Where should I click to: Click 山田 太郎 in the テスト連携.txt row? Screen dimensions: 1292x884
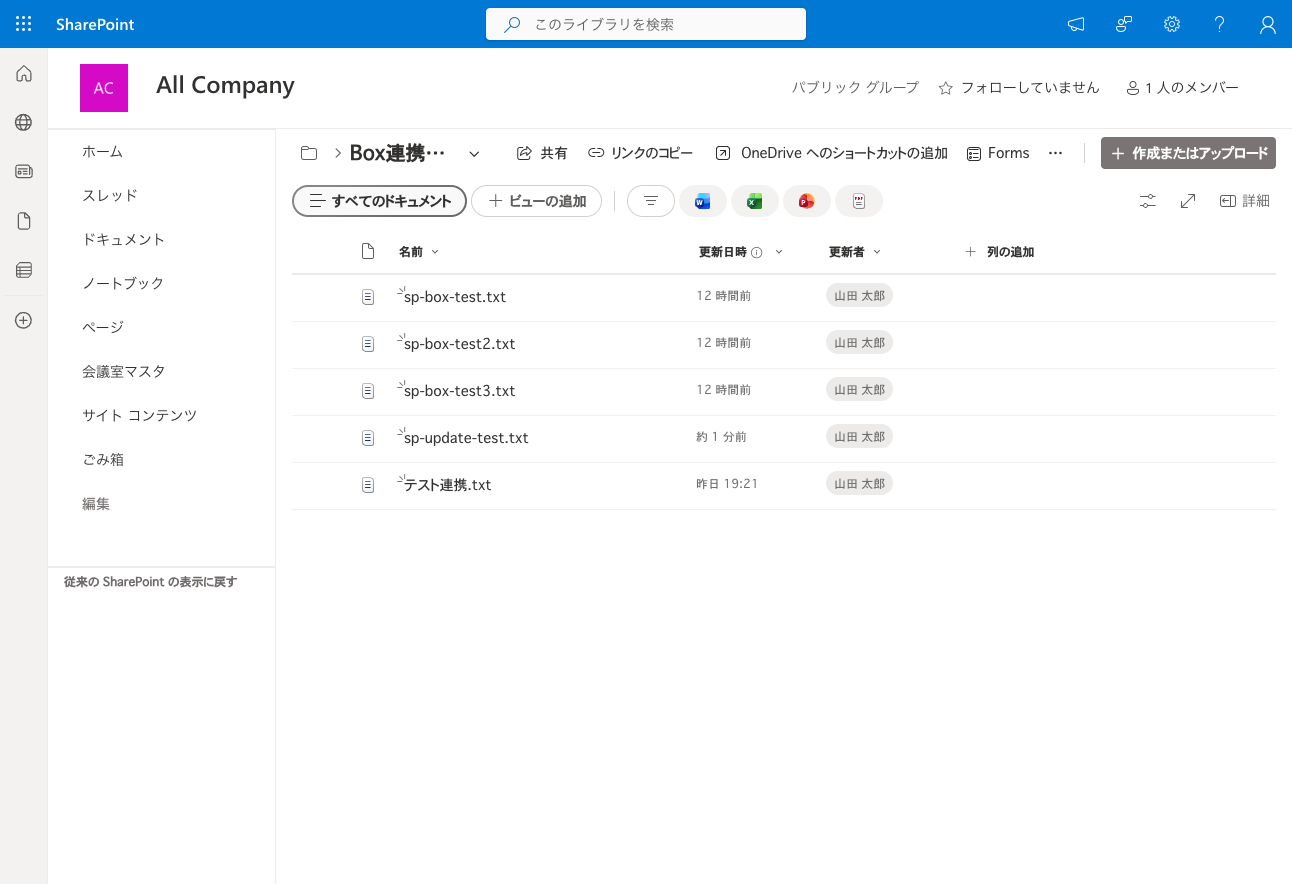859,484
